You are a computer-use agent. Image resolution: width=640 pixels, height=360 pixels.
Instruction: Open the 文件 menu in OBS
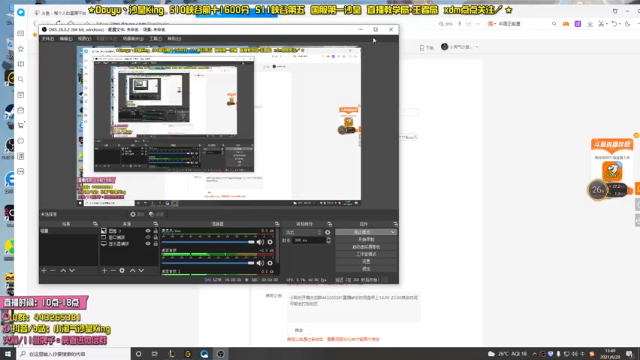click(48, 39)
